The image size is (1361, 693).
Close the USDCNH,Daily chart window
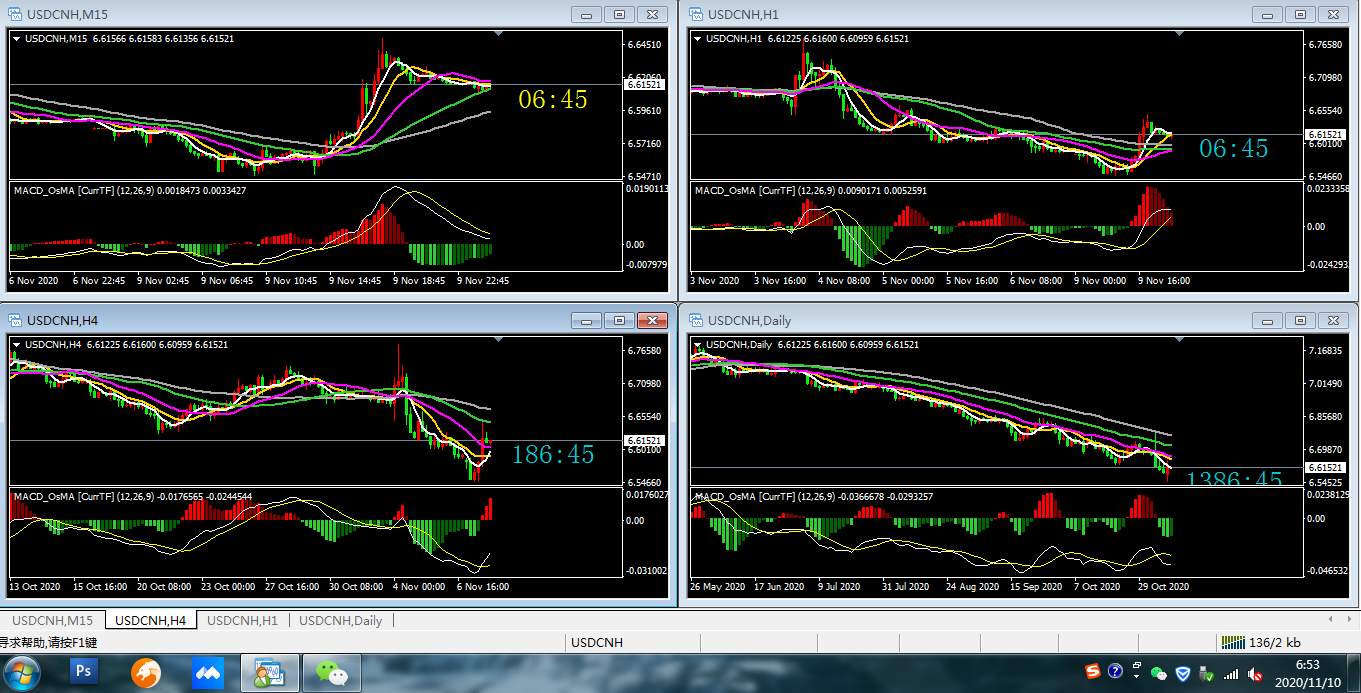click(x=1333, y=320)
